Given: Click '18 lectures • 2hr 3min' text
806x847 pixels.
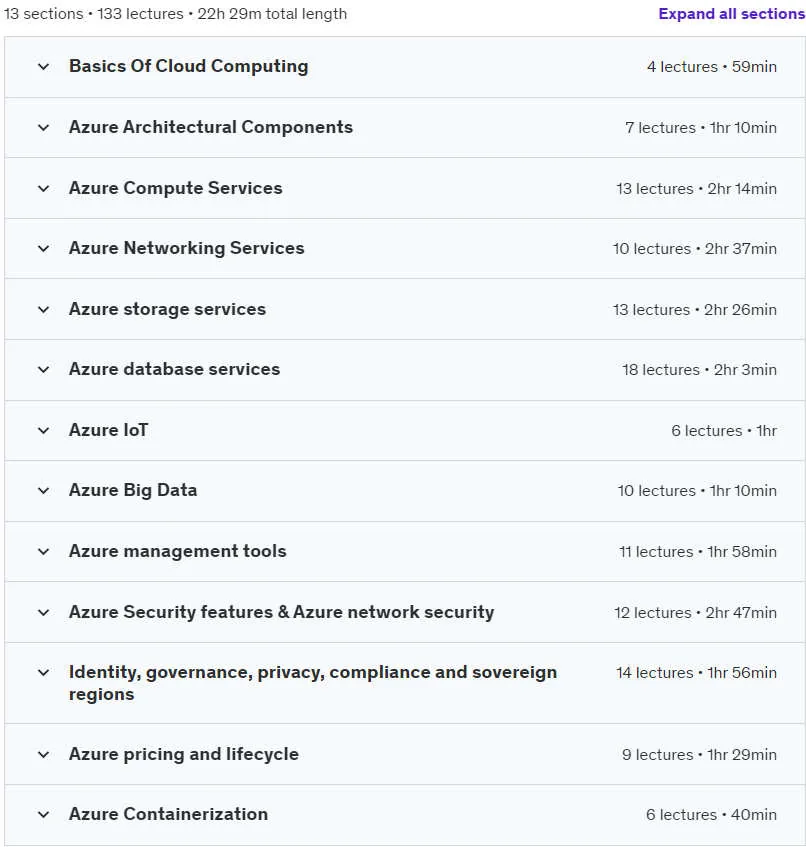Looking at the screenshot, I should [x=700, y=370].
